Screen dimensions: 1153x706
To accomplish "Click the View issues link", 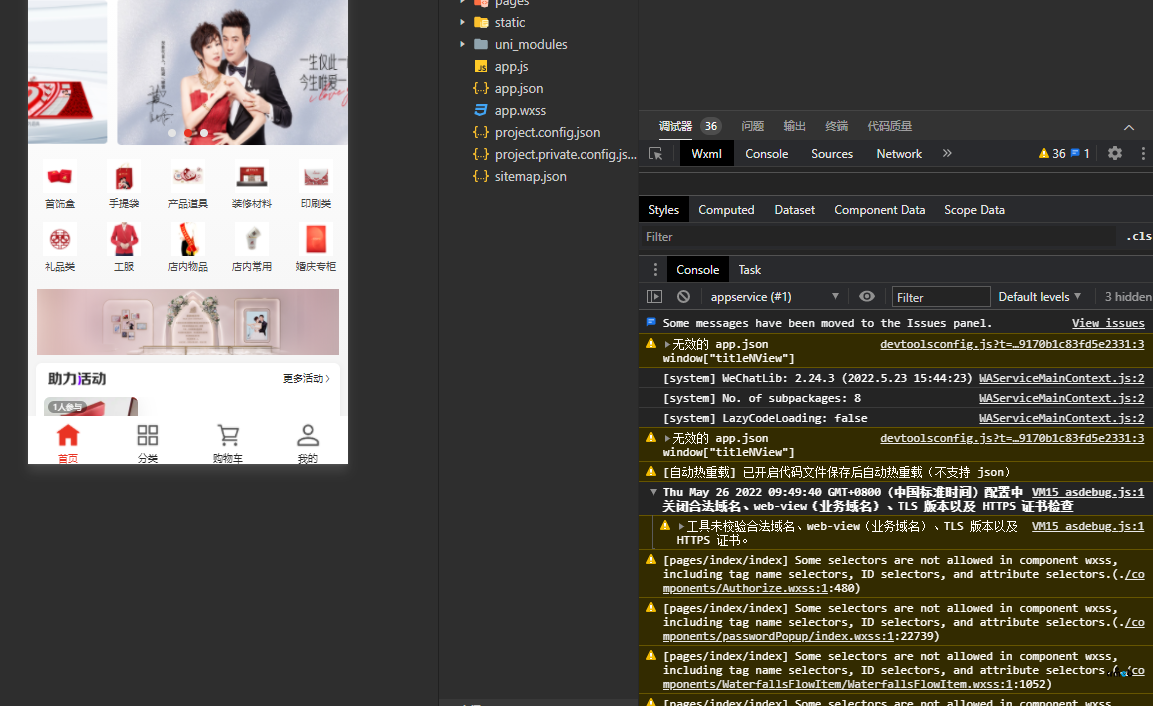I will [x=1108, y=323].
